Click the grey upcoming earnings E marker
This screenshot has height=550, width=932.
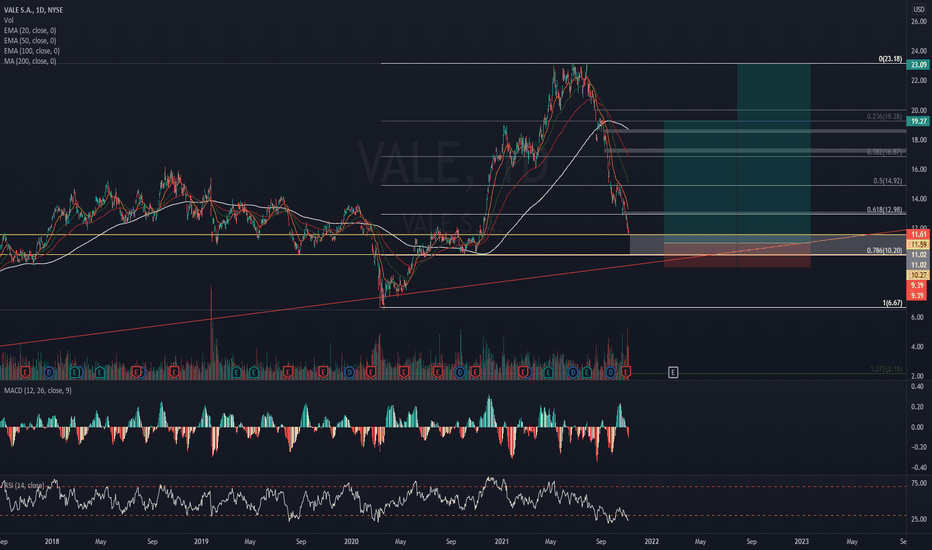click(673, 372)
